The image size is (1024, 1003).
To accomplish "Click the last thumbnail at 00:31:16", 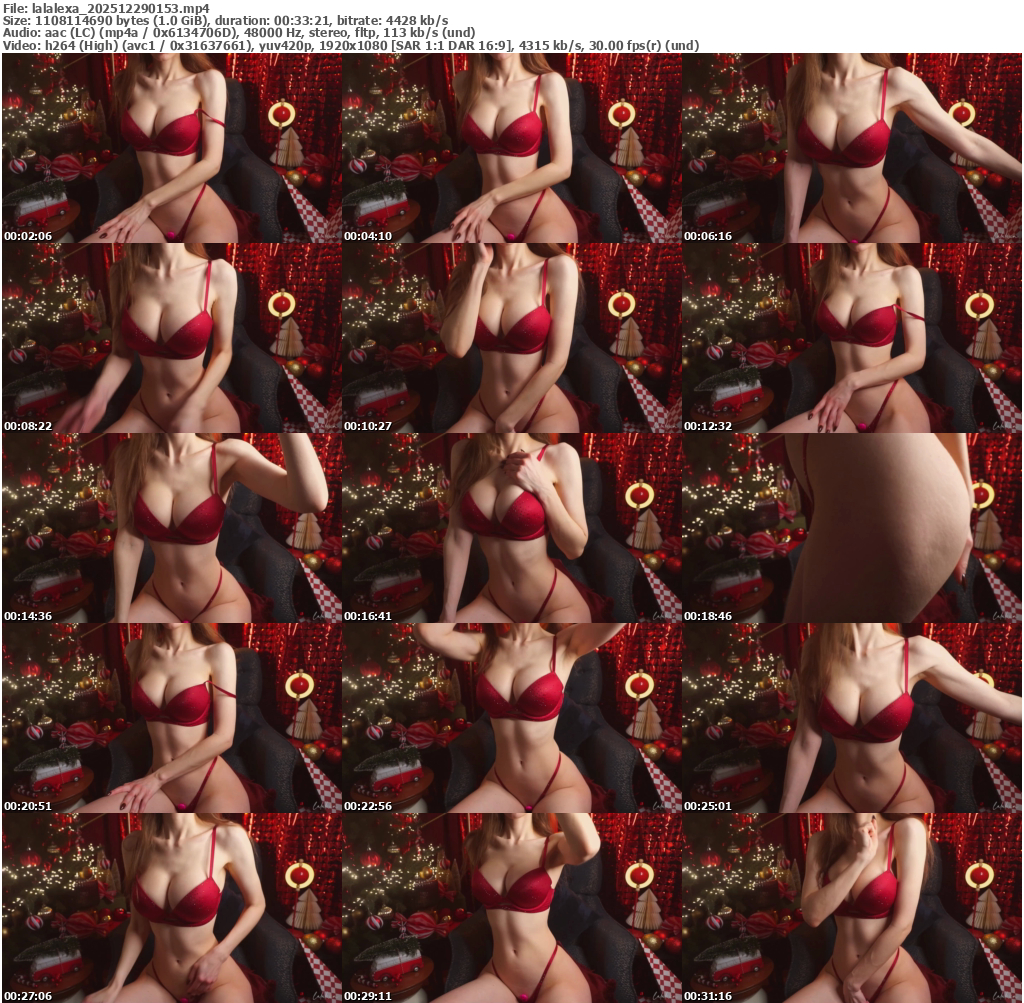I will click(851, 908).
